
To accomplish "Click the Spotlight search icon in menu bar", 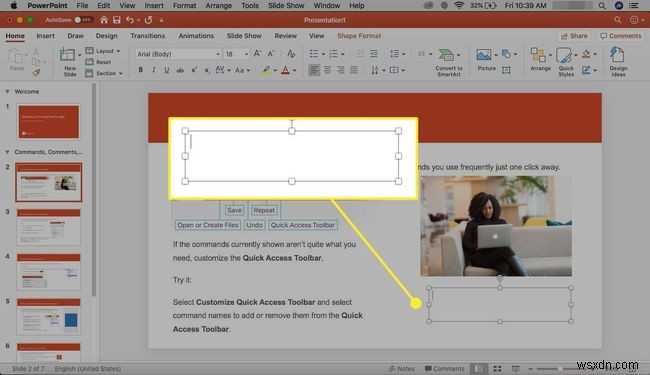I will [602, 5].
